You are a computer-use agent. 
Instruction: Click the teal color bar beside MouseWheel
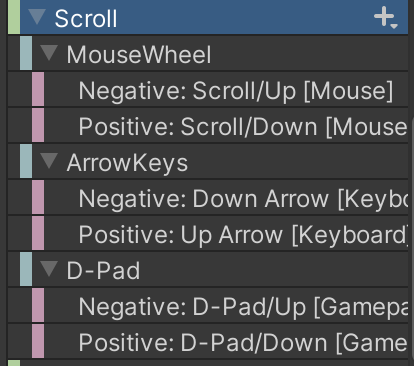pos(26,53)
